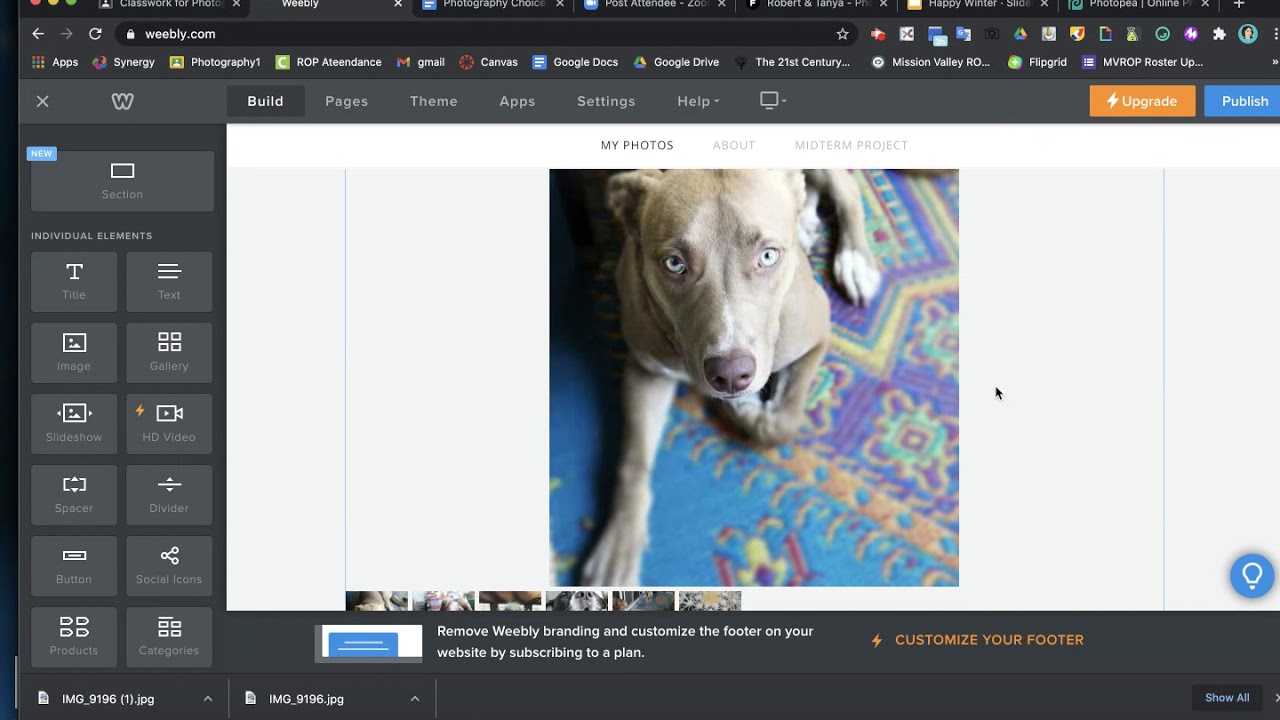1280x720 pixels.
Task: Open the Google Drive extension icon
Action: (x=1020, y=34)
